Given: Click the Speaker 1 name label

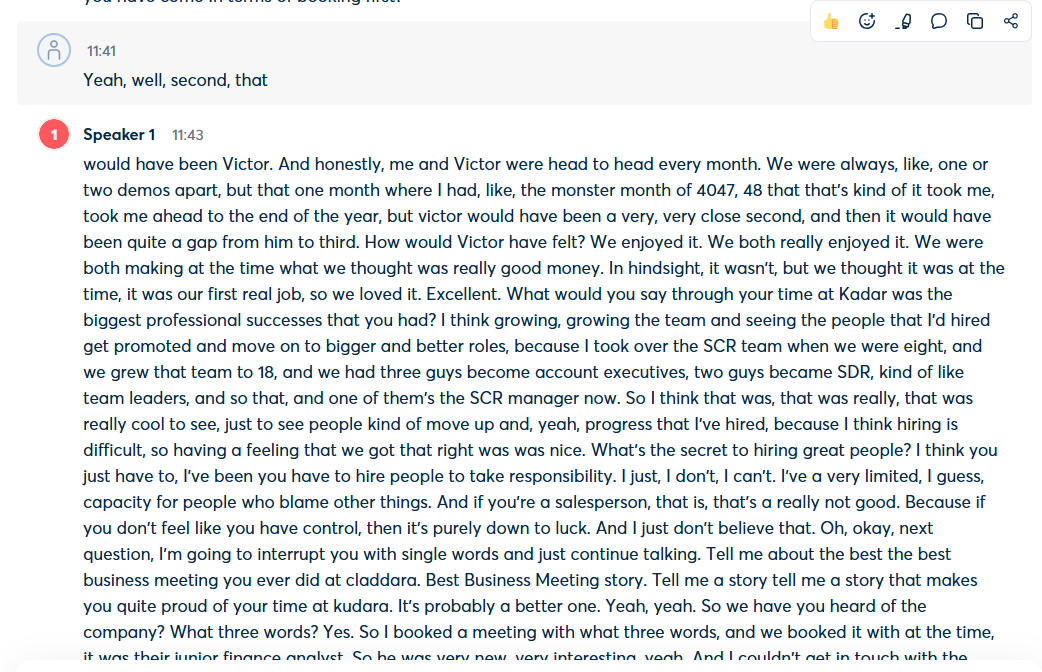Looking at the screenshot, I should click(x=119, y=134).
